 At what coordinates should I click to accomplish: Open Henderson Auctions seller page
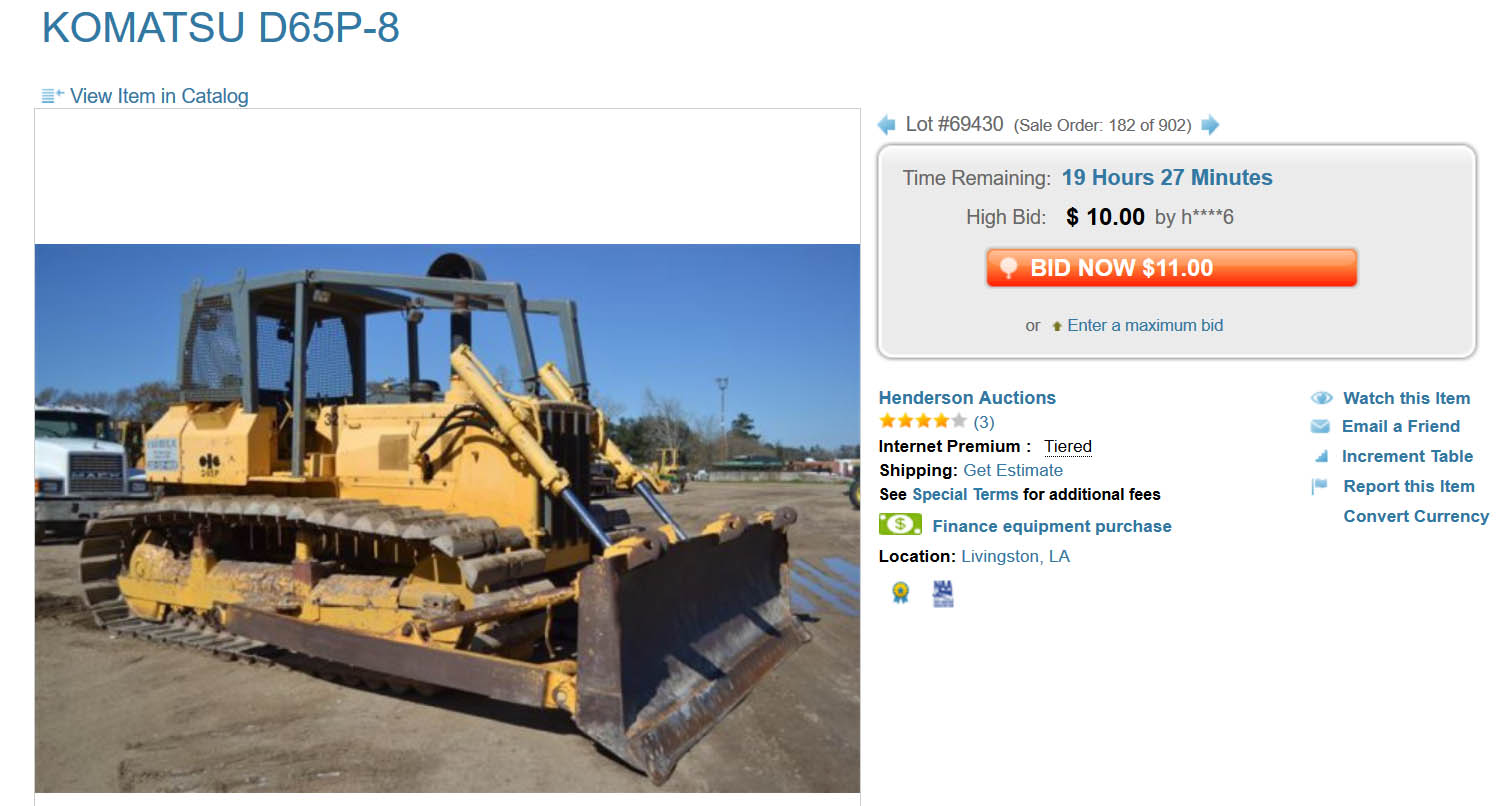click(967, 397)
